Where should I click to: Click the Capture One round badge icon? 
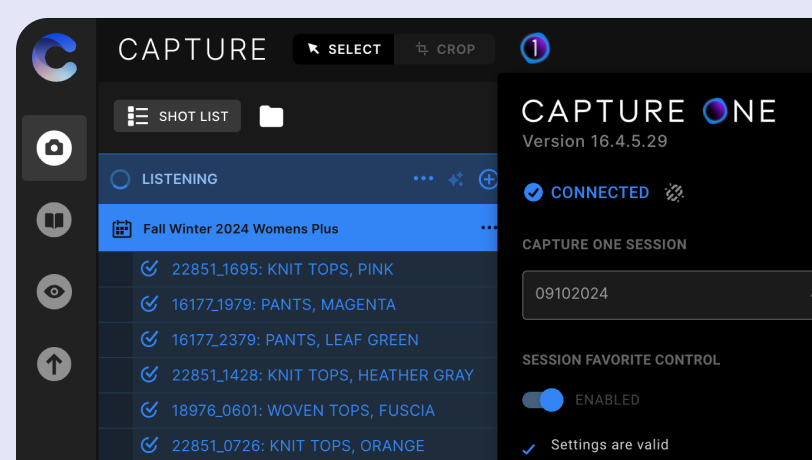(x=535, y=49)
